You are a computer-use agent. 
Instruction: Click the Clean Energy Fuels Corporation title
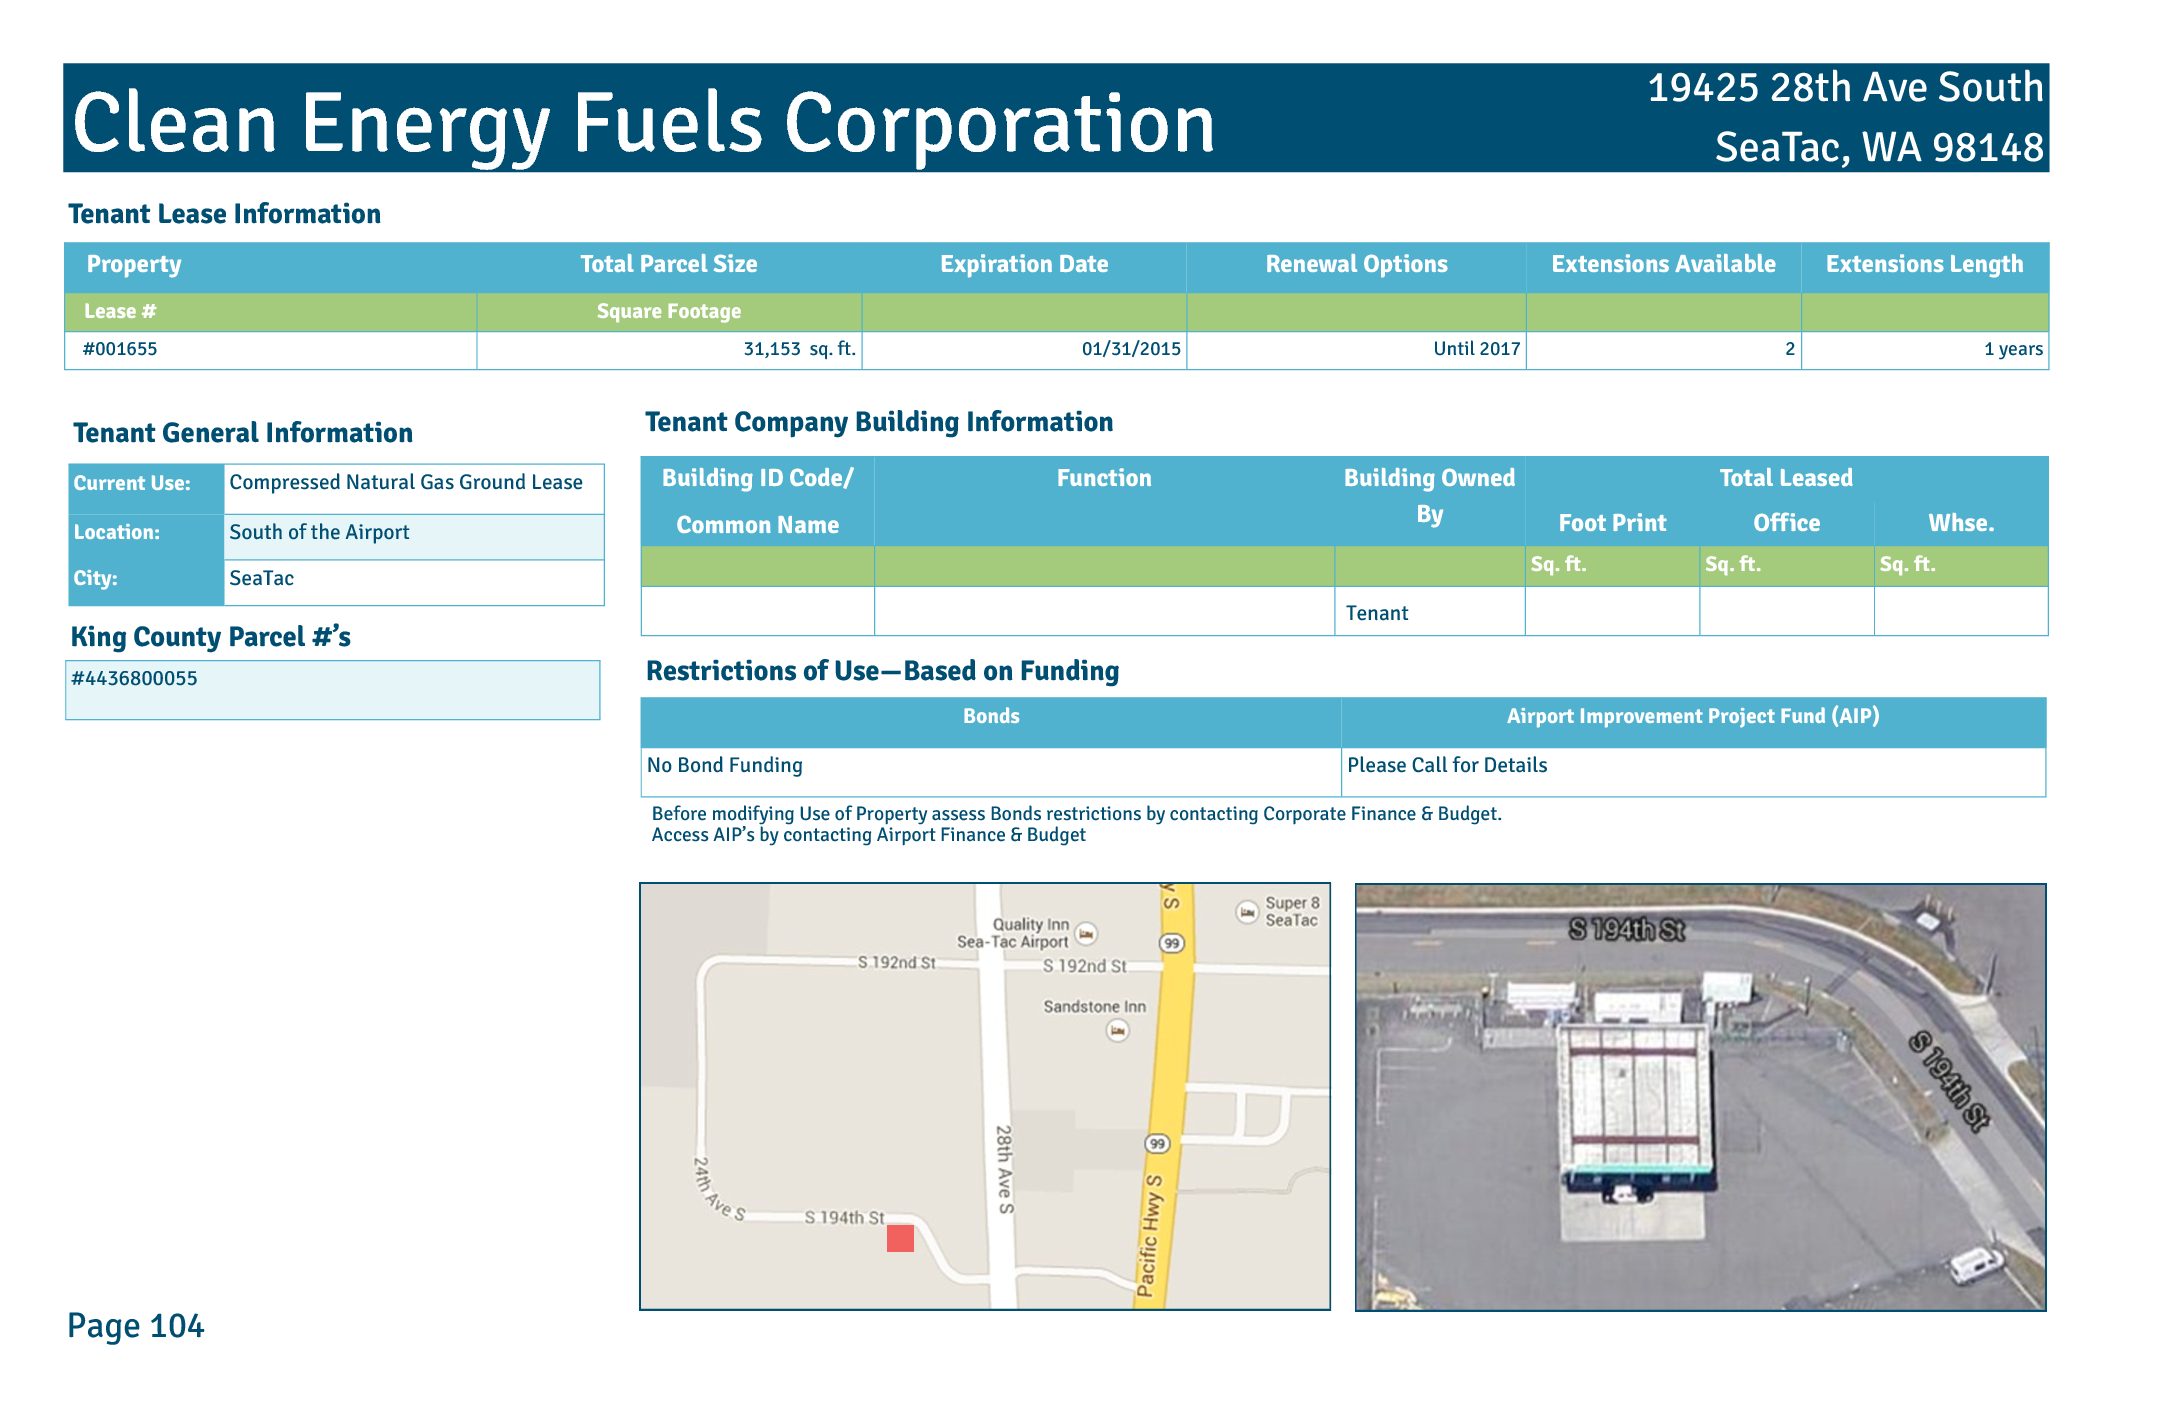click(643, 122)
